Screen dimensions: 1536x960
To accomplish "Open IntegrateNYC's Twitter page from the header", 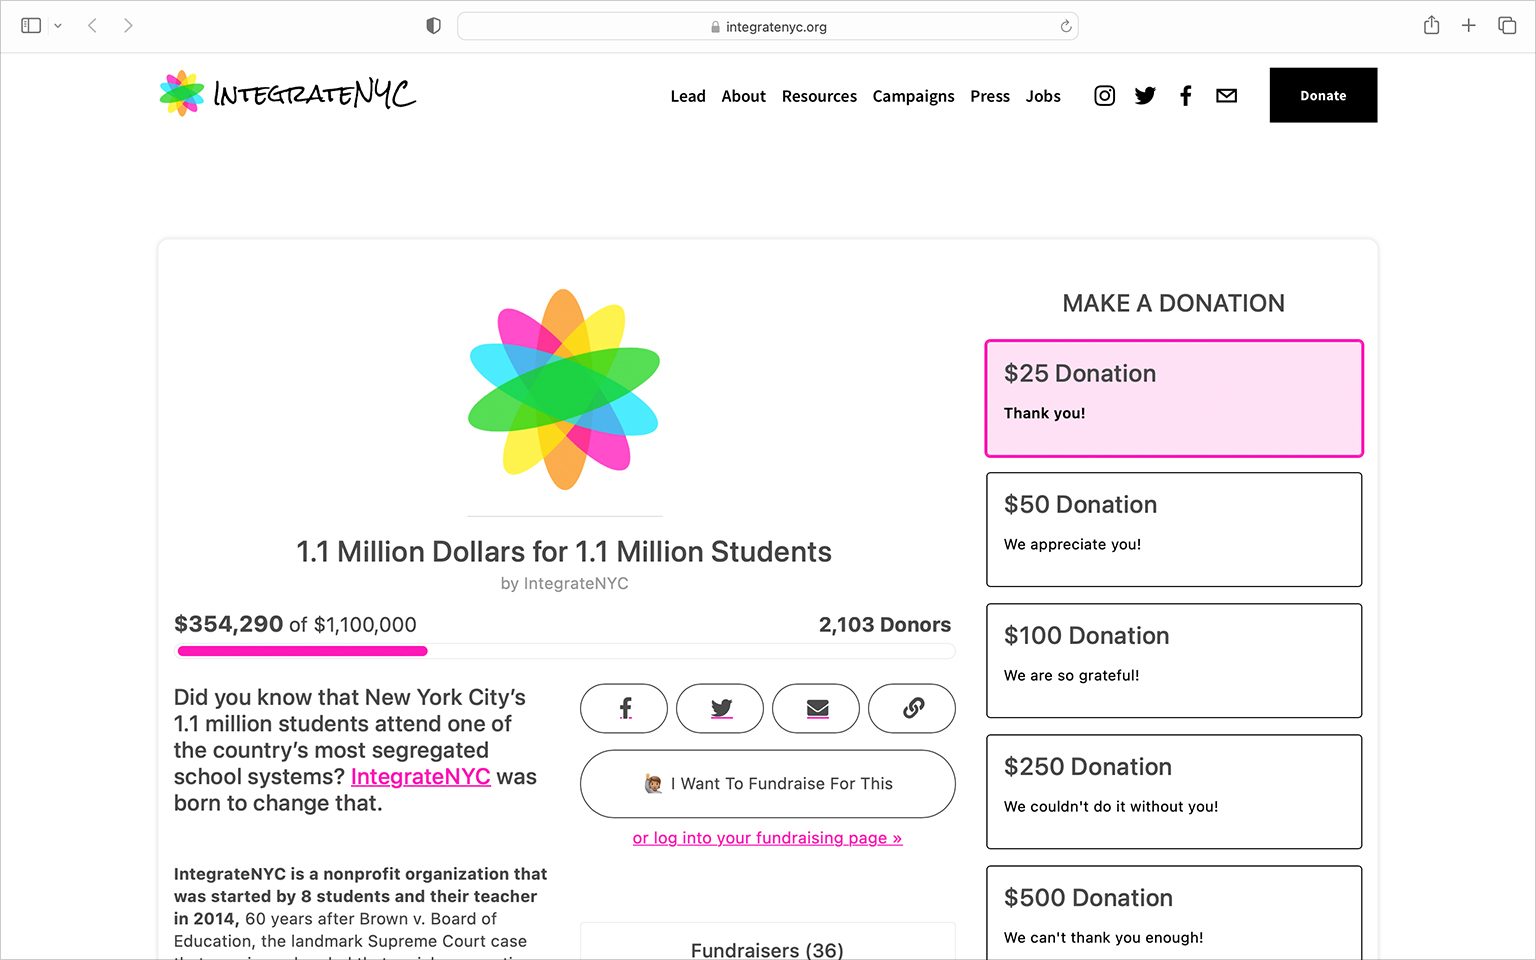I will [x=1145, y=95].
